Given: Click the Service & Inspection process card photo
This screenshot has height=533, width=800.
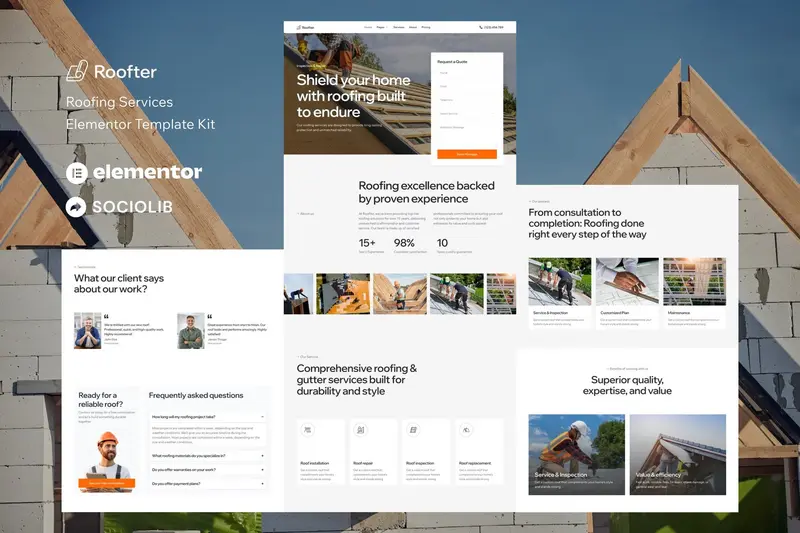Looking at the screenshot, I should (560, 282).
